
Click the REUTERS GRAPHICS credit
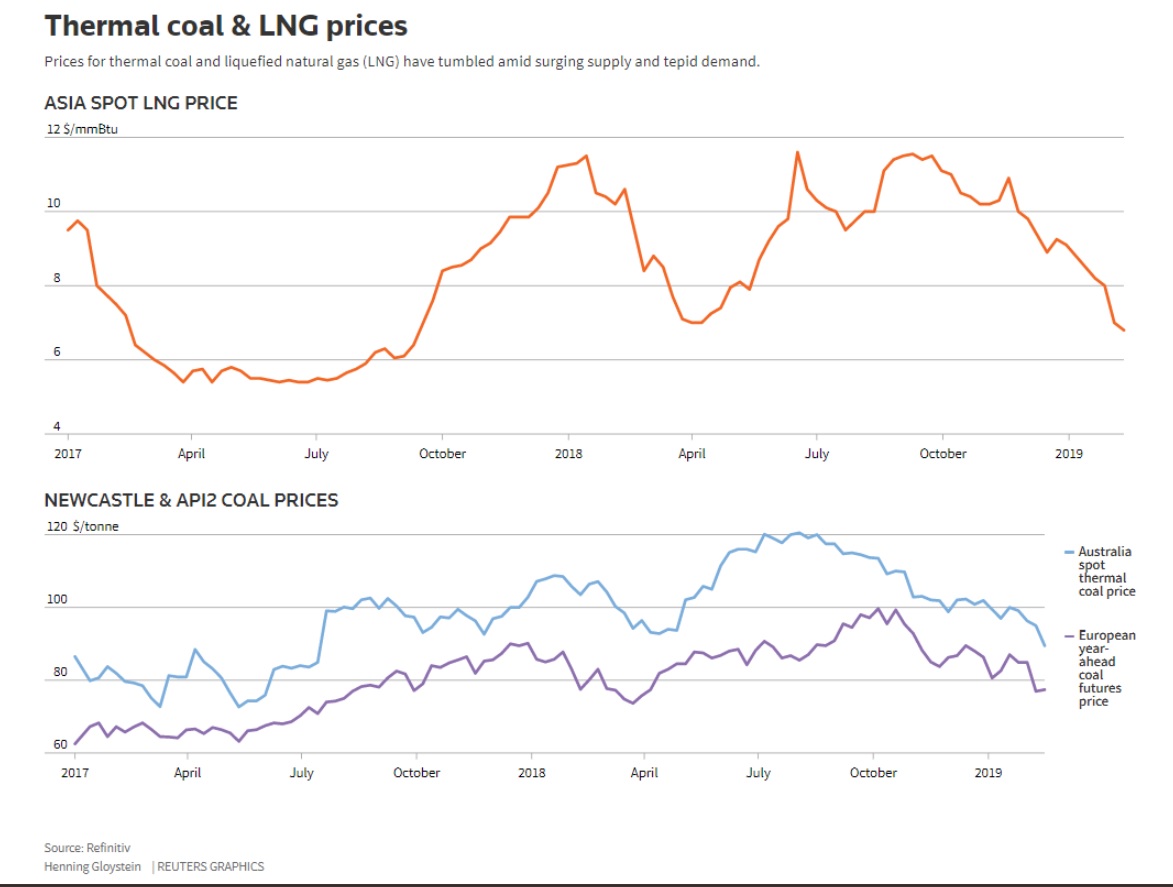tap(211, 866)
